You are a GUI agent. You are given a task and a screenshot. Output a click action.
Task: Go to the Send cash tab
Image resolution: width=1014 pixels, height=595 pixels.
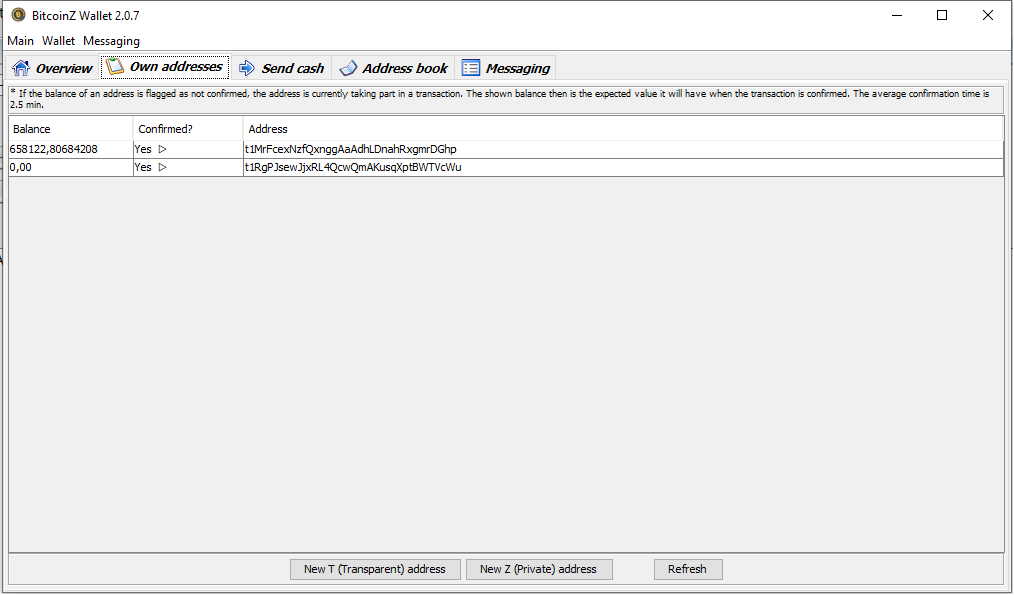pyautogui.click(x=281, y=68)
